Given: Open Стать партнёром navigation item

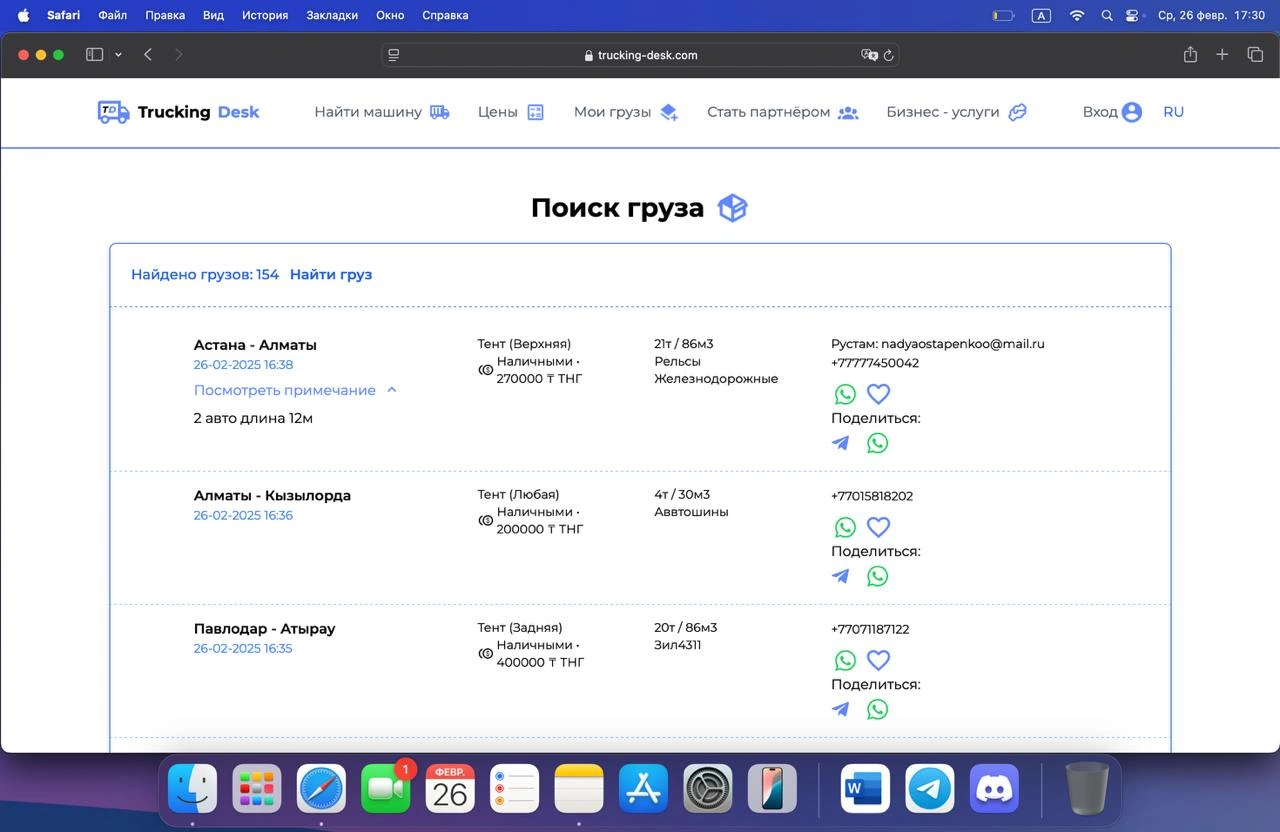Looking at the screenshot, I should point(783,112).
